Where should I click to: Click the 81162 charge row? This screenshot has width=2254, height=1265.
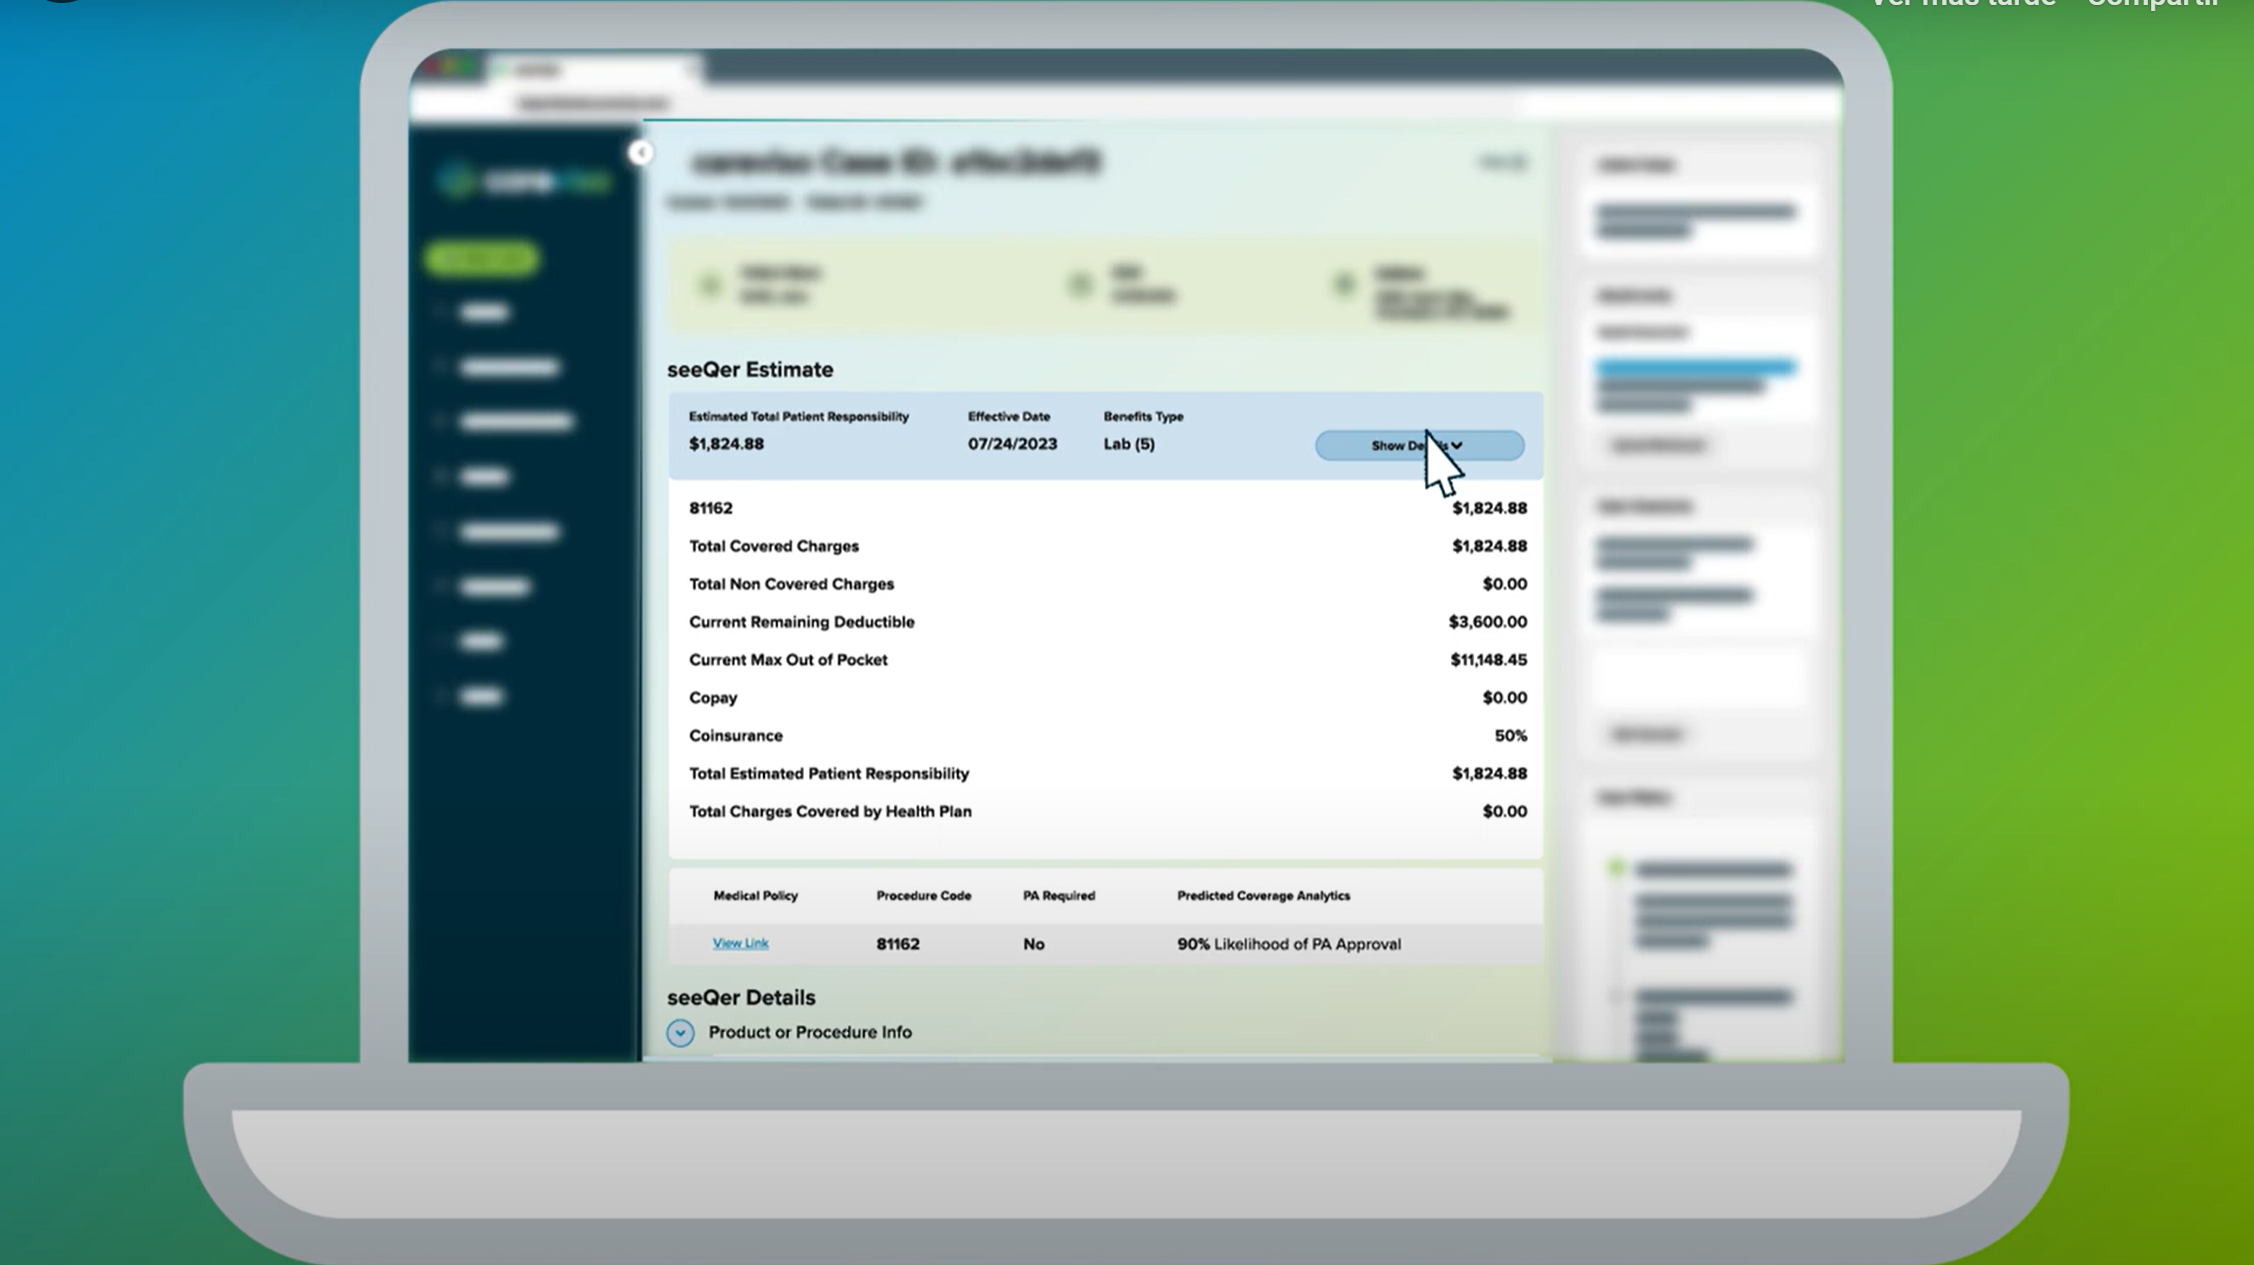click(x=1107, y=508)
